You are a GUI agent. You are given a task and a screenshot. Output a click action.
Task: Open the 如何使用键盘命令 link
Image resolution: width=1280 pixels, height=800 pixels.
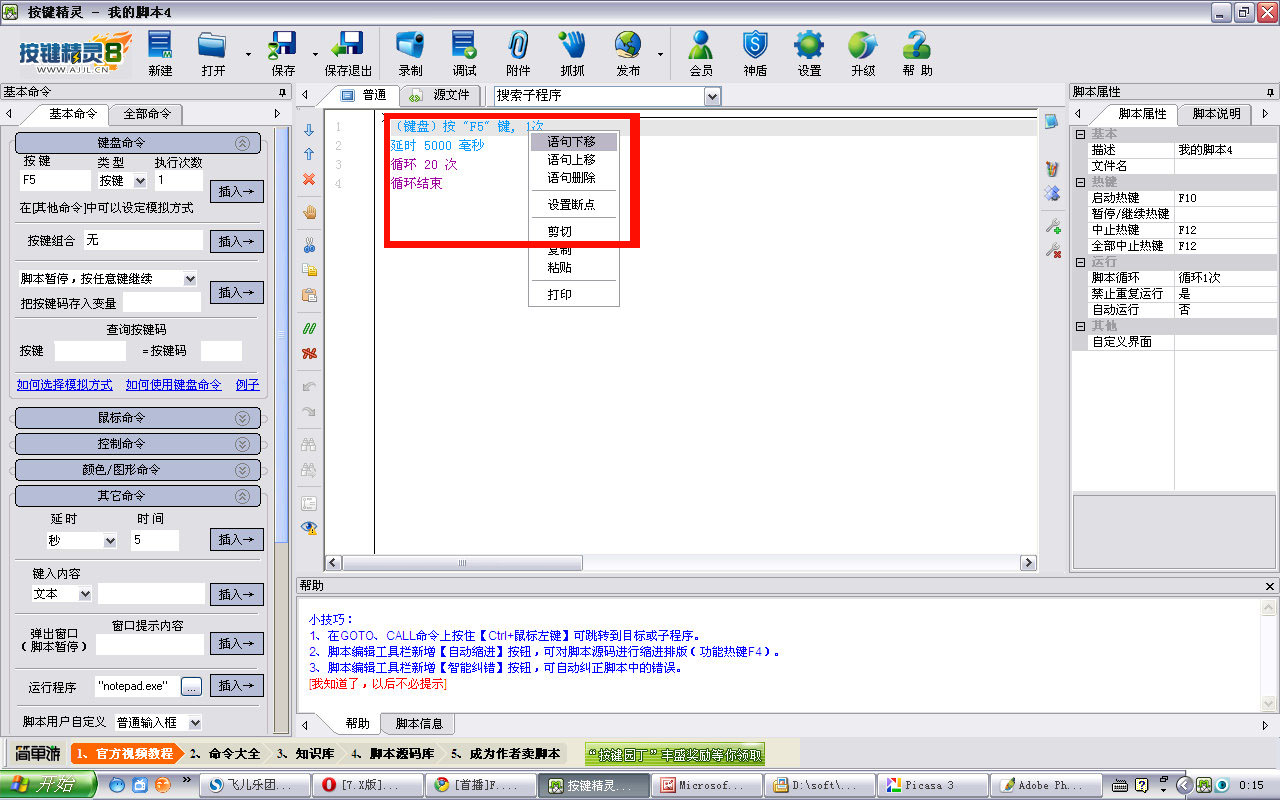[x=174, y=385]
